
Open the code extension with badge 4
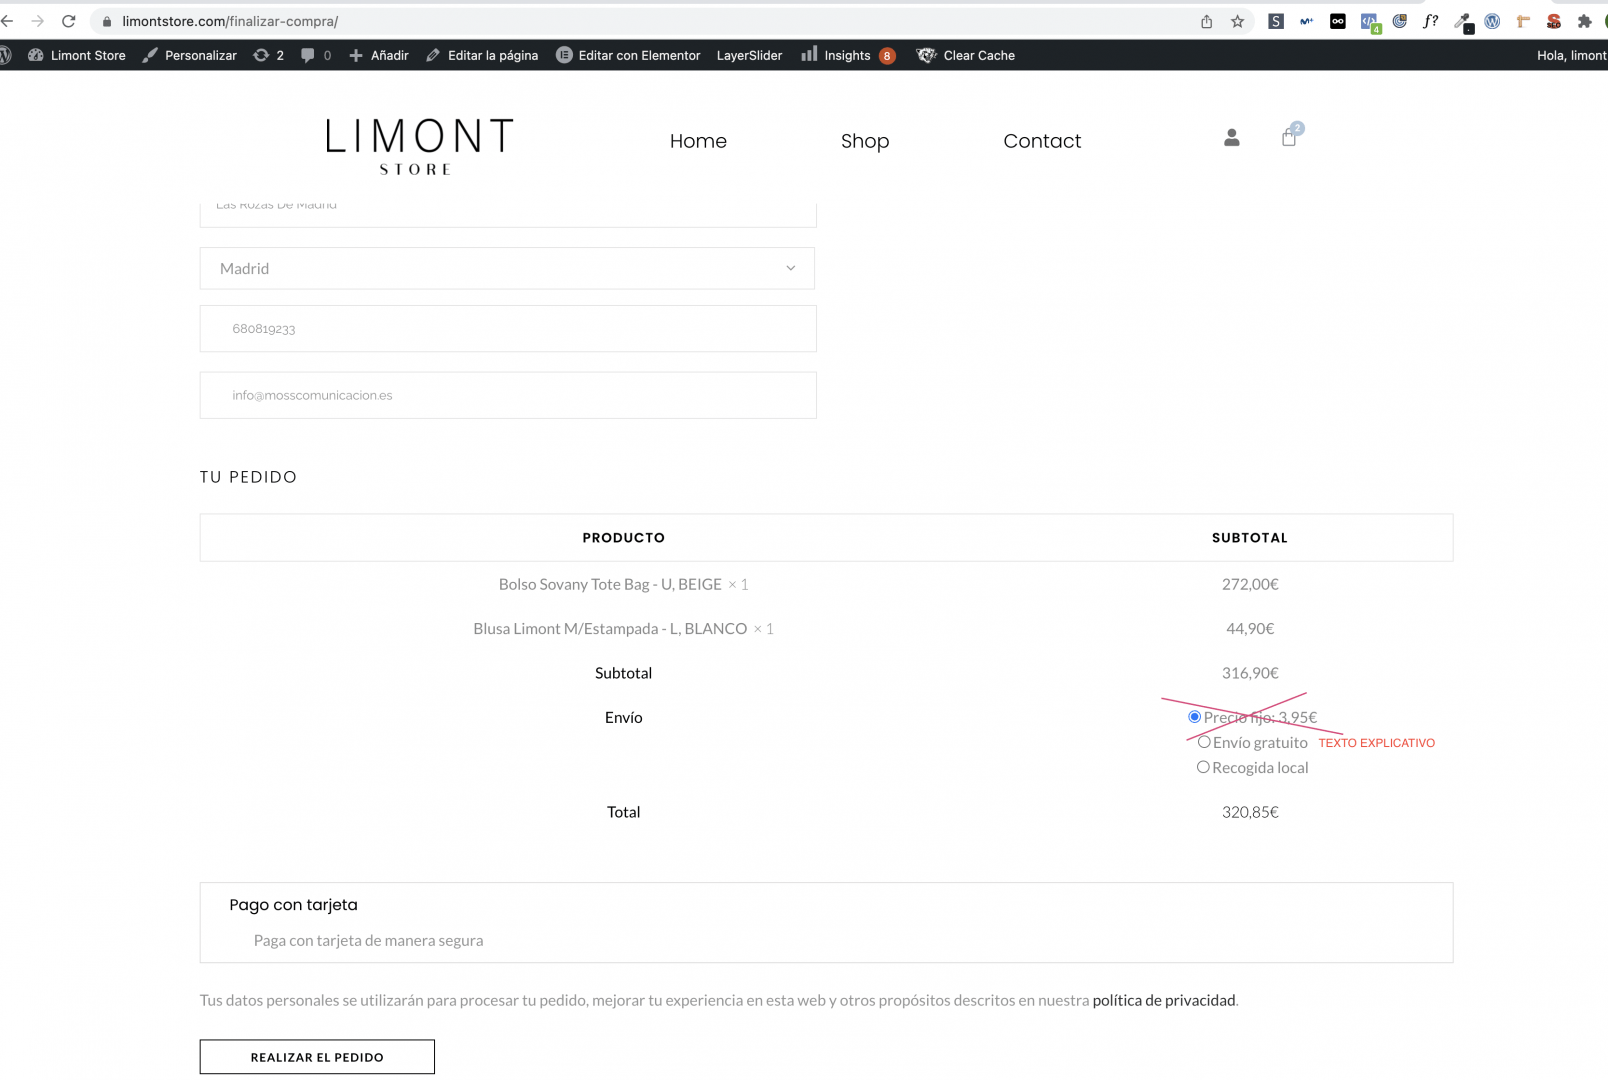(x=1369, y=22)
